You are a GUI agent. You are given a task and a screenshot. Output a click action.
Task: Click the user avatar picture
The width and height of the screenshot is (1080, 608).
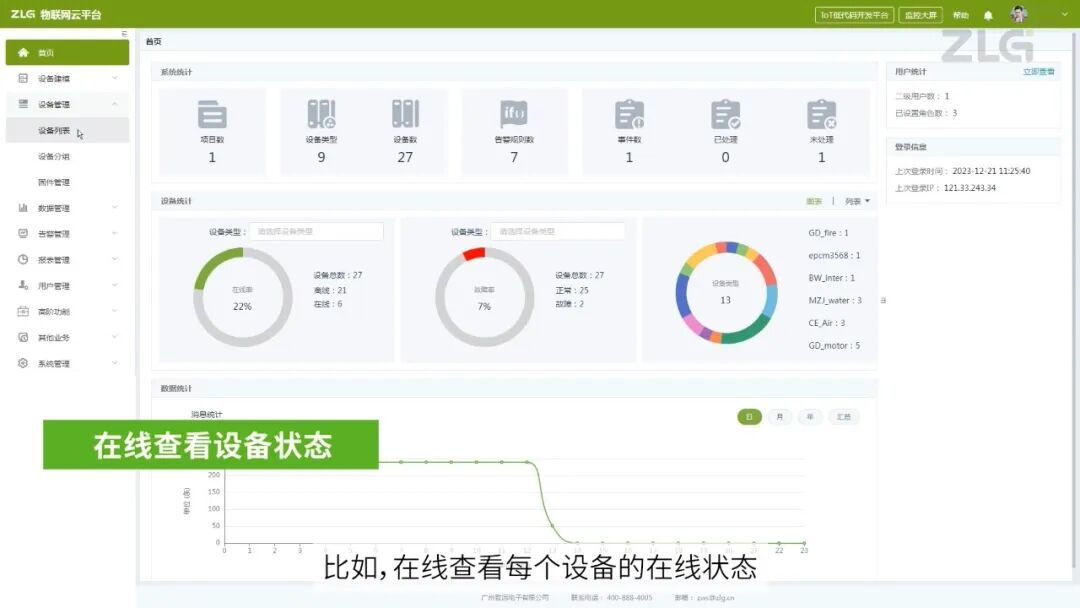1019,14
